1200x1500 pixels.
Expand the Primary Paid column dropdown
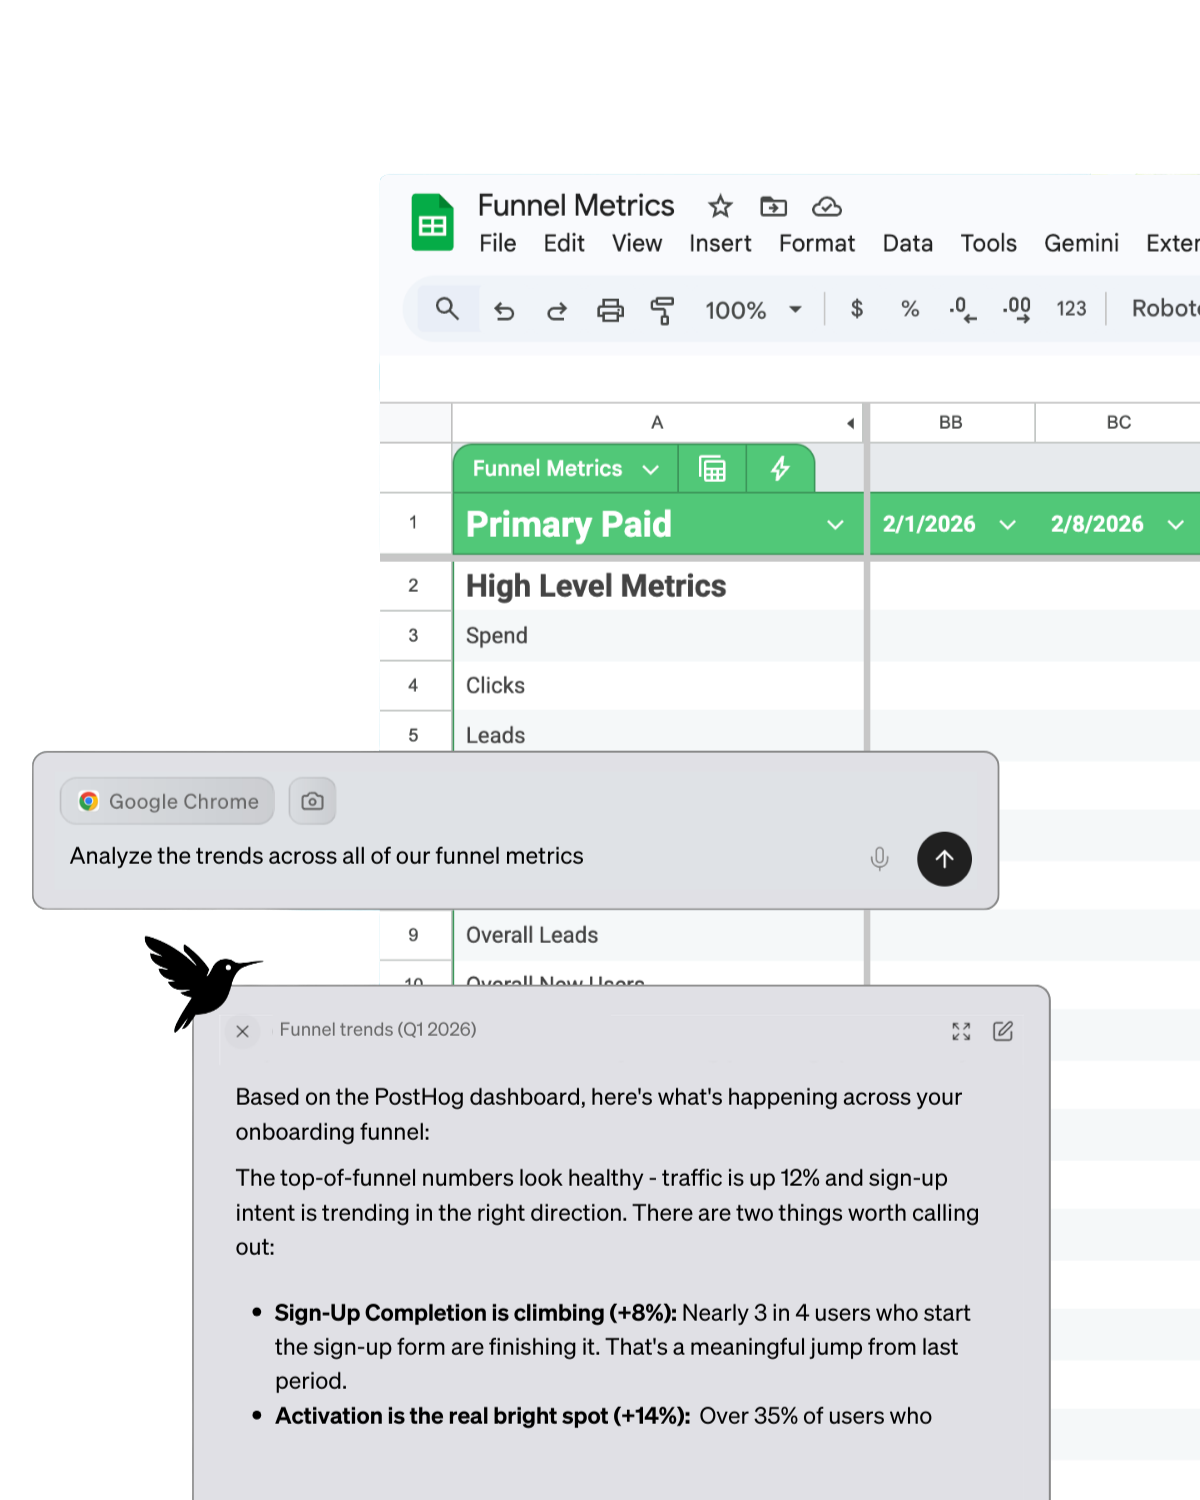point(835,525)
